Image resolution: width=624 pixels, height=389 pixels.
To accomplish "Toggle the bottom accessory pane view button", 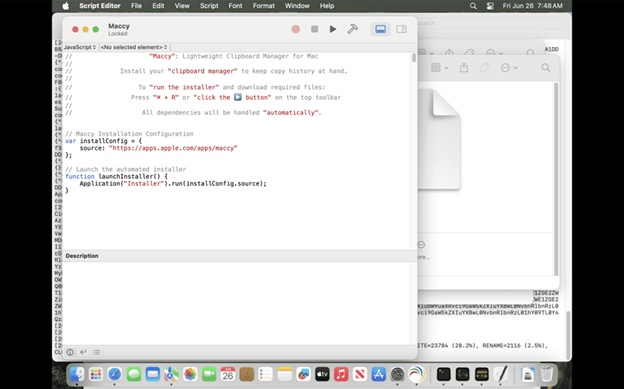I will [x=380, y=29].
